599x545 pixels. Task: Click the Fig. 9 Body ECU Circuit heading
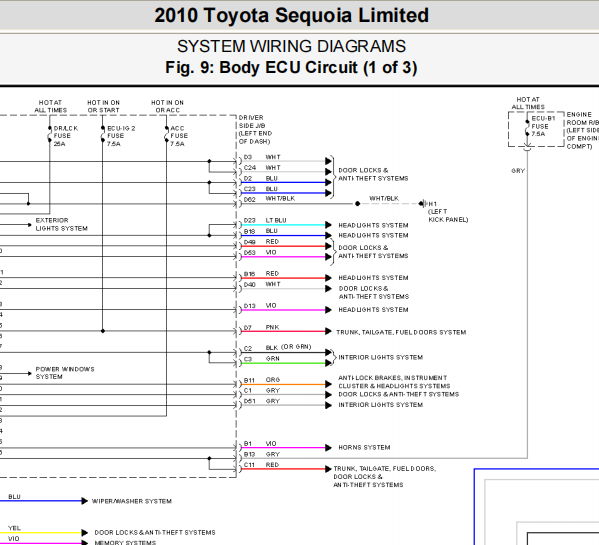coord(291,68)
